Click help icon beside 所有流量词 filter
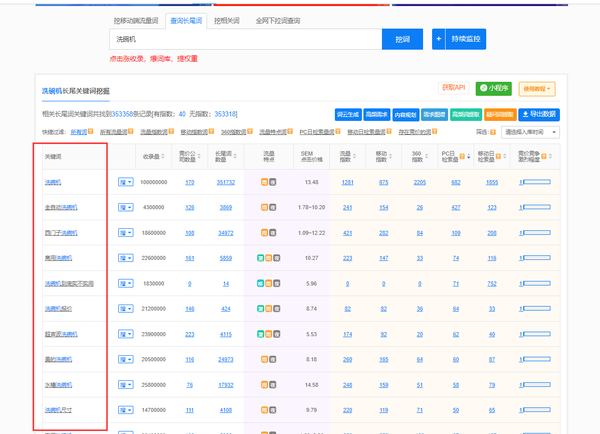Viewport: 600px width, 434px height. tap(131, 131)
